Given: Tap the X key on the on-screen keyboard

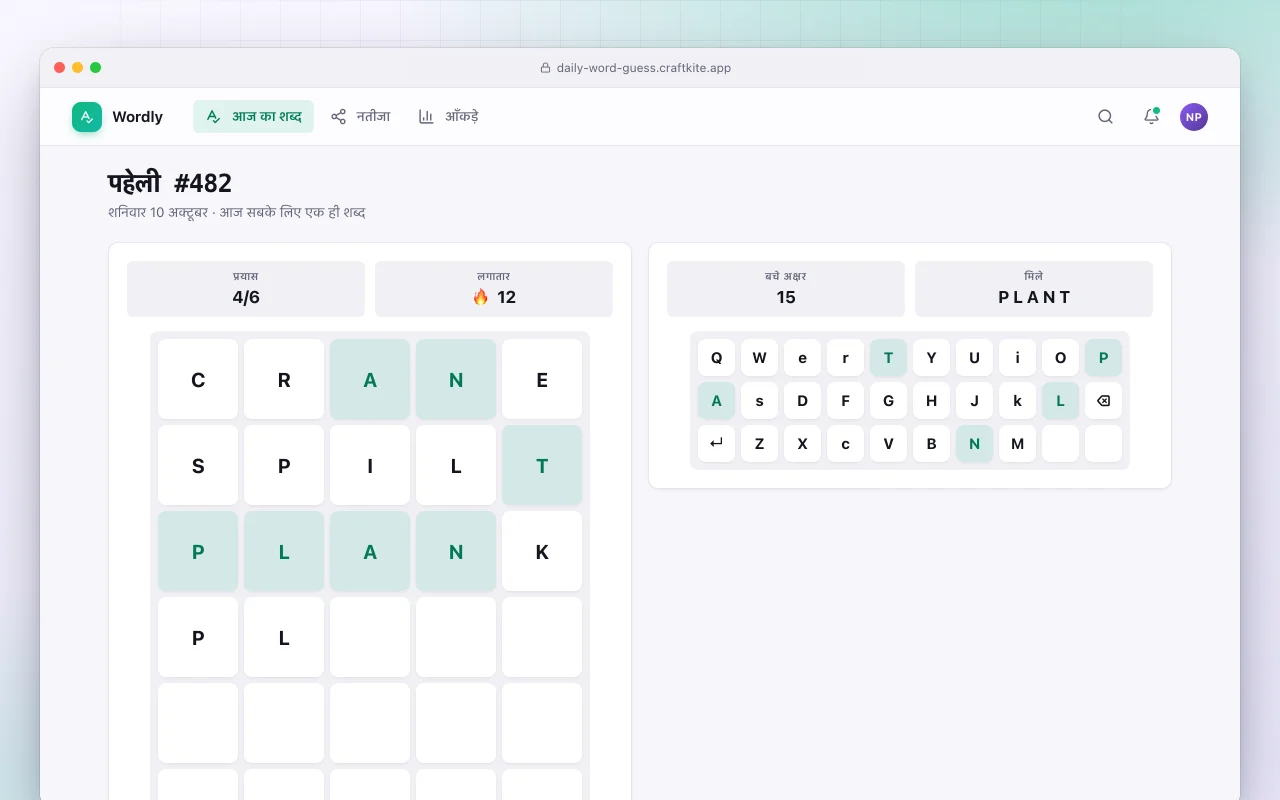Looking at the screenshot, I should pyautogui.click(x=802, y=444).
